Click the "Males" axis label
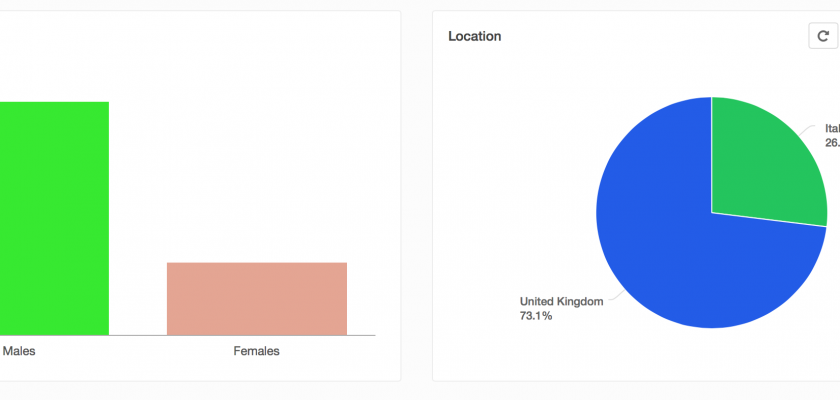This screenshot has height=400, width=840. (20, 351)
